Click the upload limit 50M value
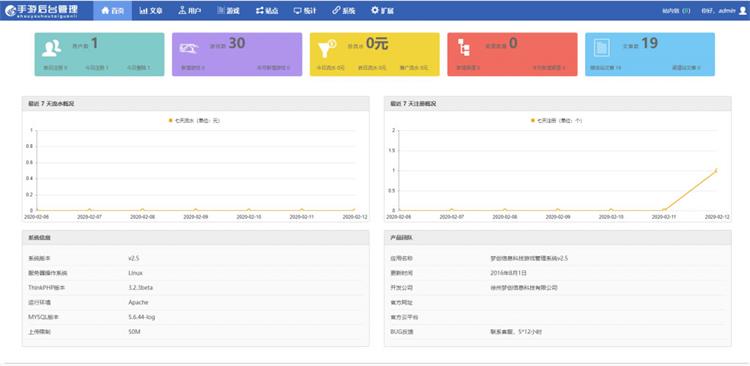The width and height of the screenshot is (750, 366). 134,332
